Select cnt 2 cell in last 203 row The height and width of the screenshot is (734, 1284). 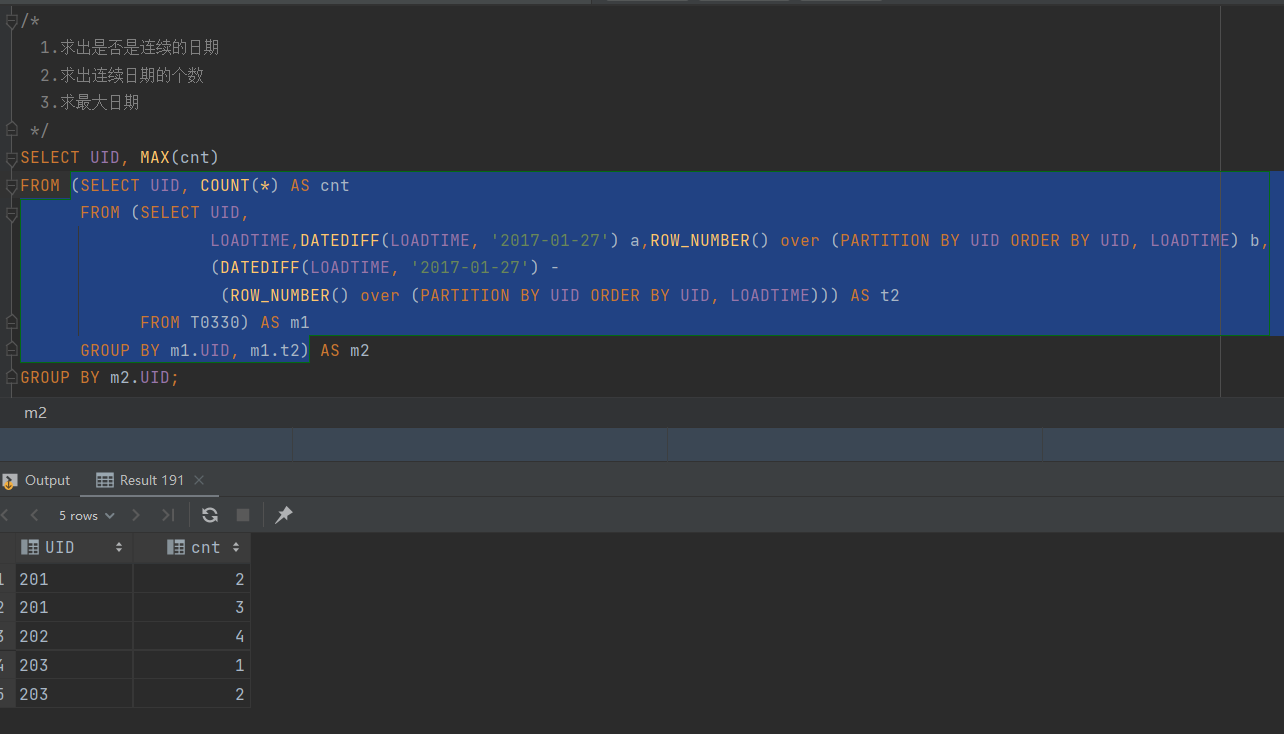pyautogui.click(x=191, y=694)
